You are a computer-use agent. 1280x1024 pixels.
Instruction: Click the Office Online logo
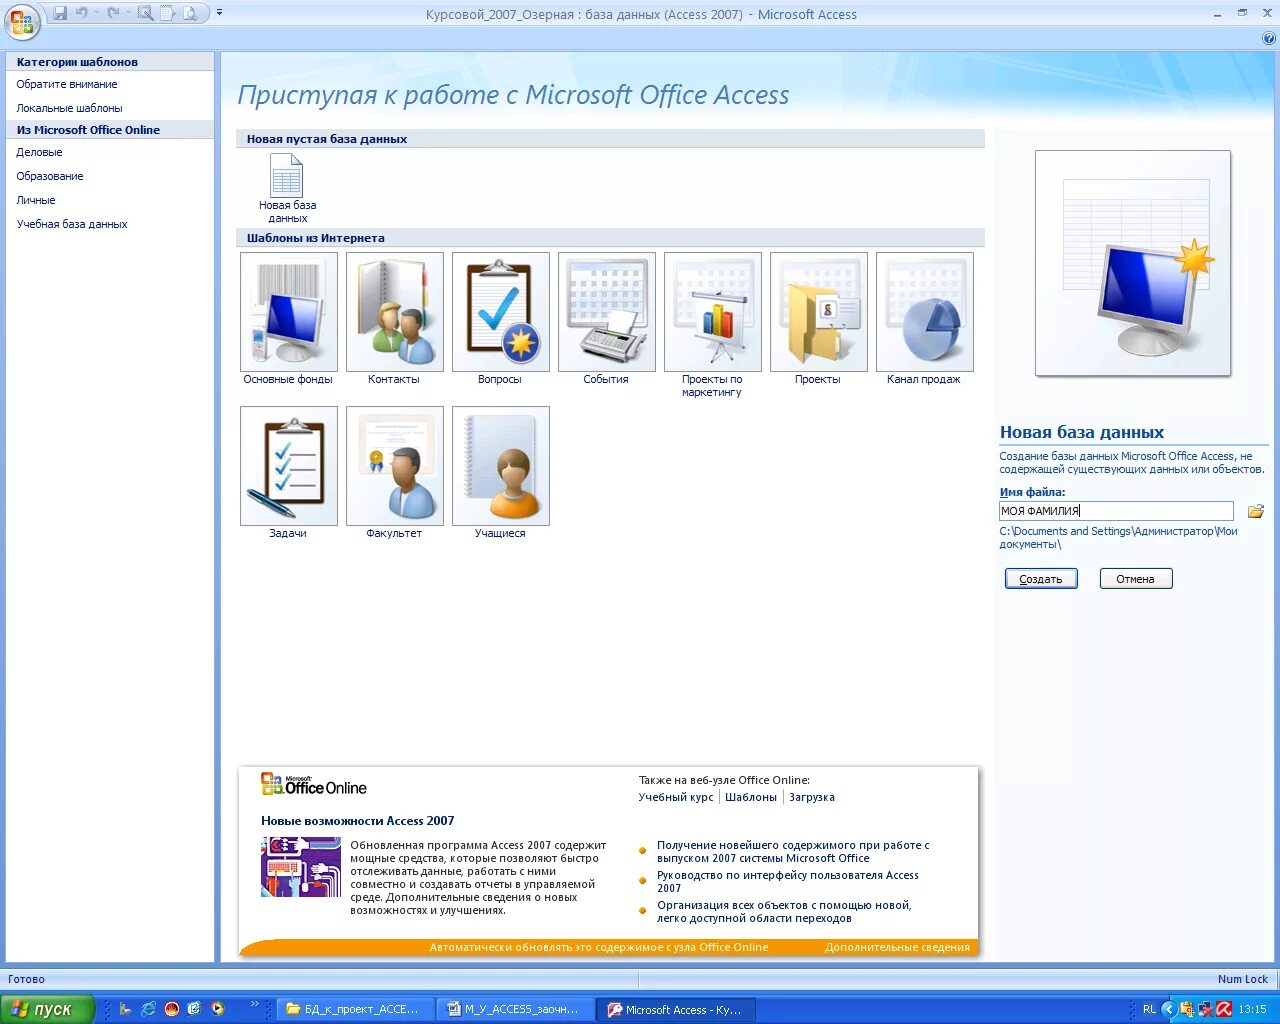click(x=314, y=785)
